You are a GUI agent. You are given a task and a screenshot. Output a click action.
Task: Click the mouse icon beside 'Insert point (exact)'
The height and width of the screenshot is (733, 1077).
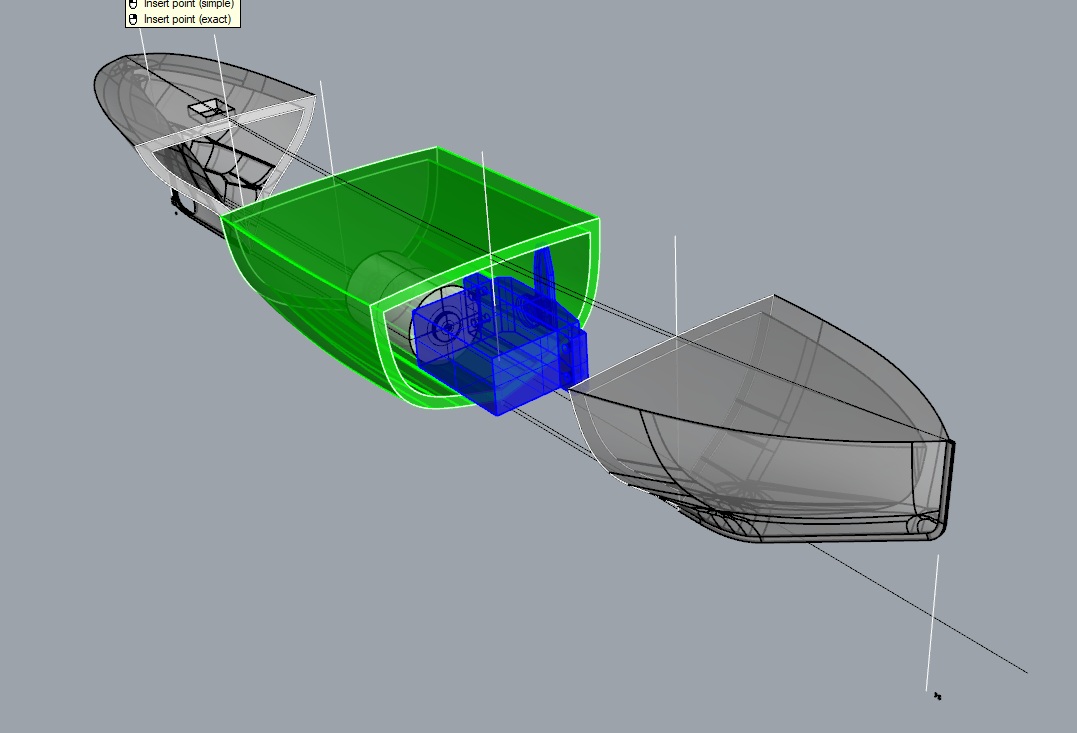point(133,19)
